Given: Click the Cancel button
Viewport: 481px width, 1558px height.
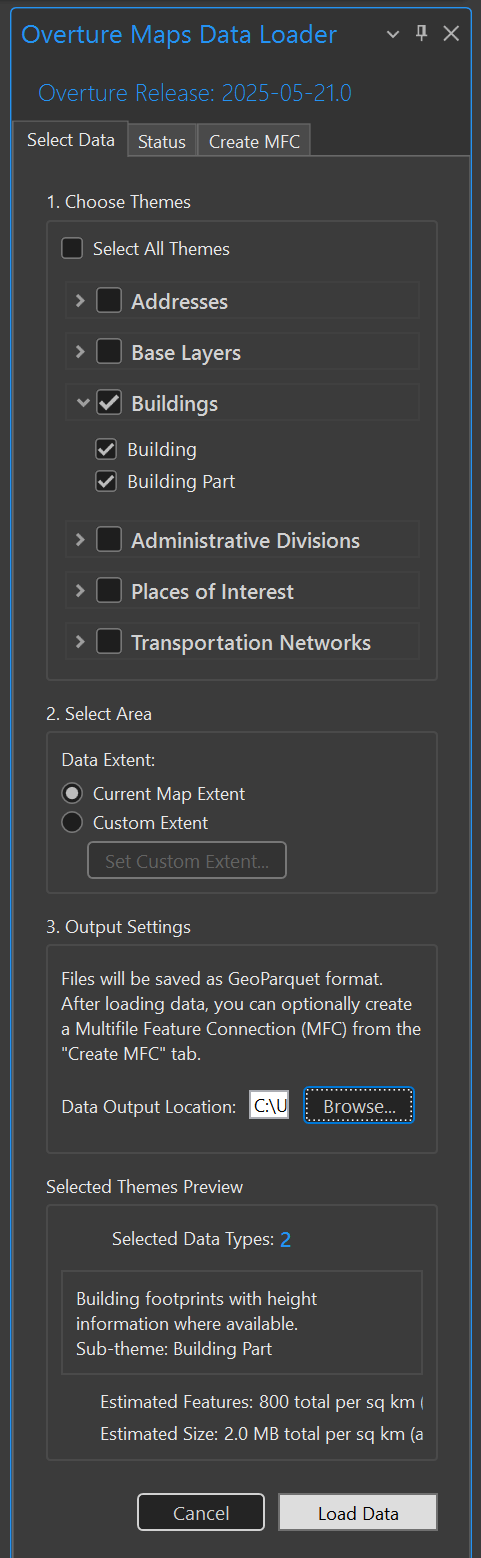Looking at the screenshot, I should click(201, 1512).
